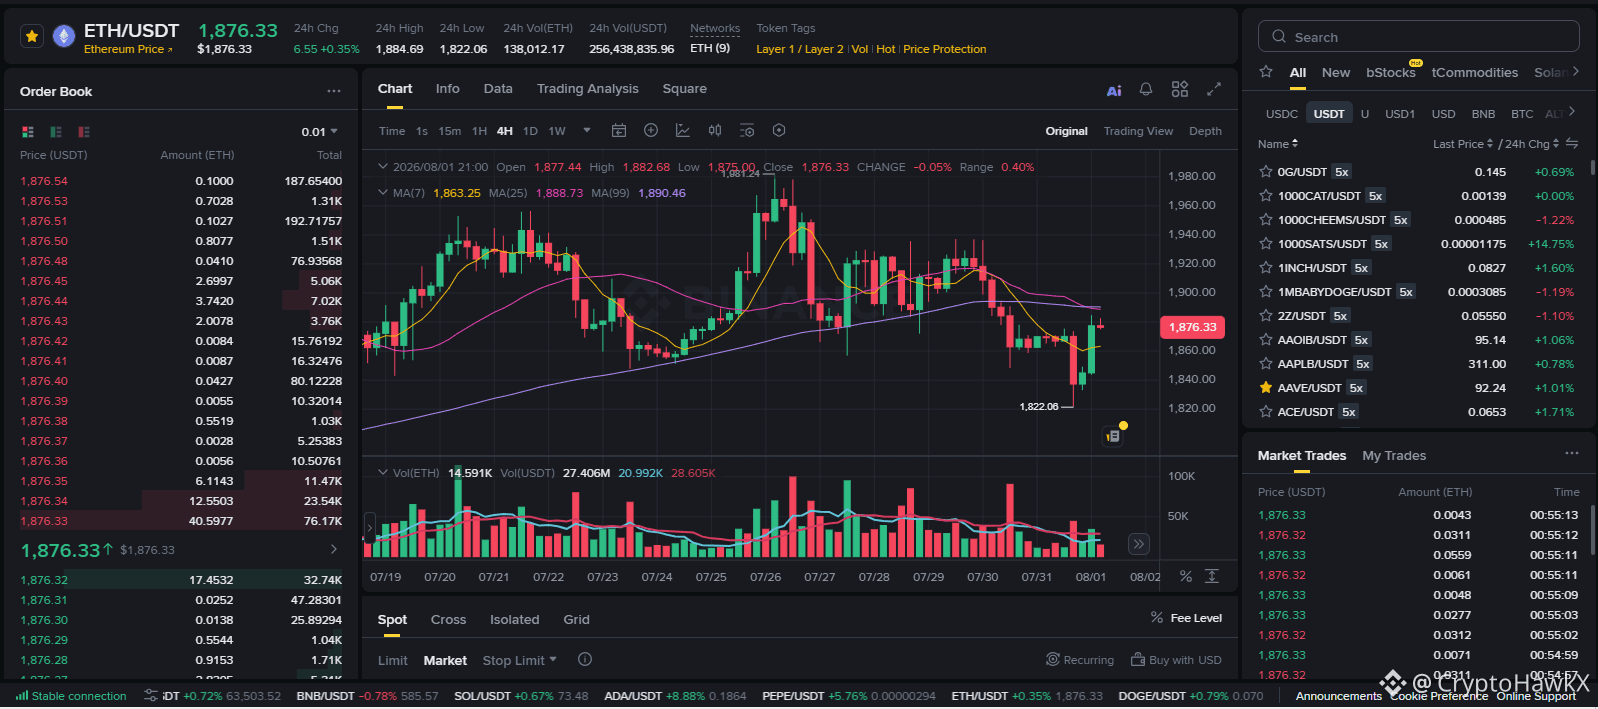Select the My Trades tab
Viewport: 1598px width, 709px height.
point(1394,456)
